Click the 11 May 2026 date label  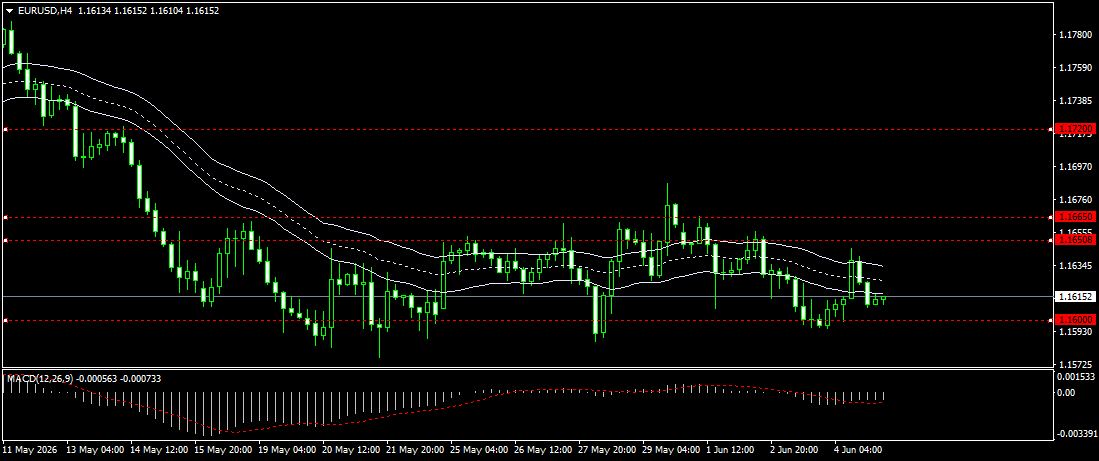(31, 448)
